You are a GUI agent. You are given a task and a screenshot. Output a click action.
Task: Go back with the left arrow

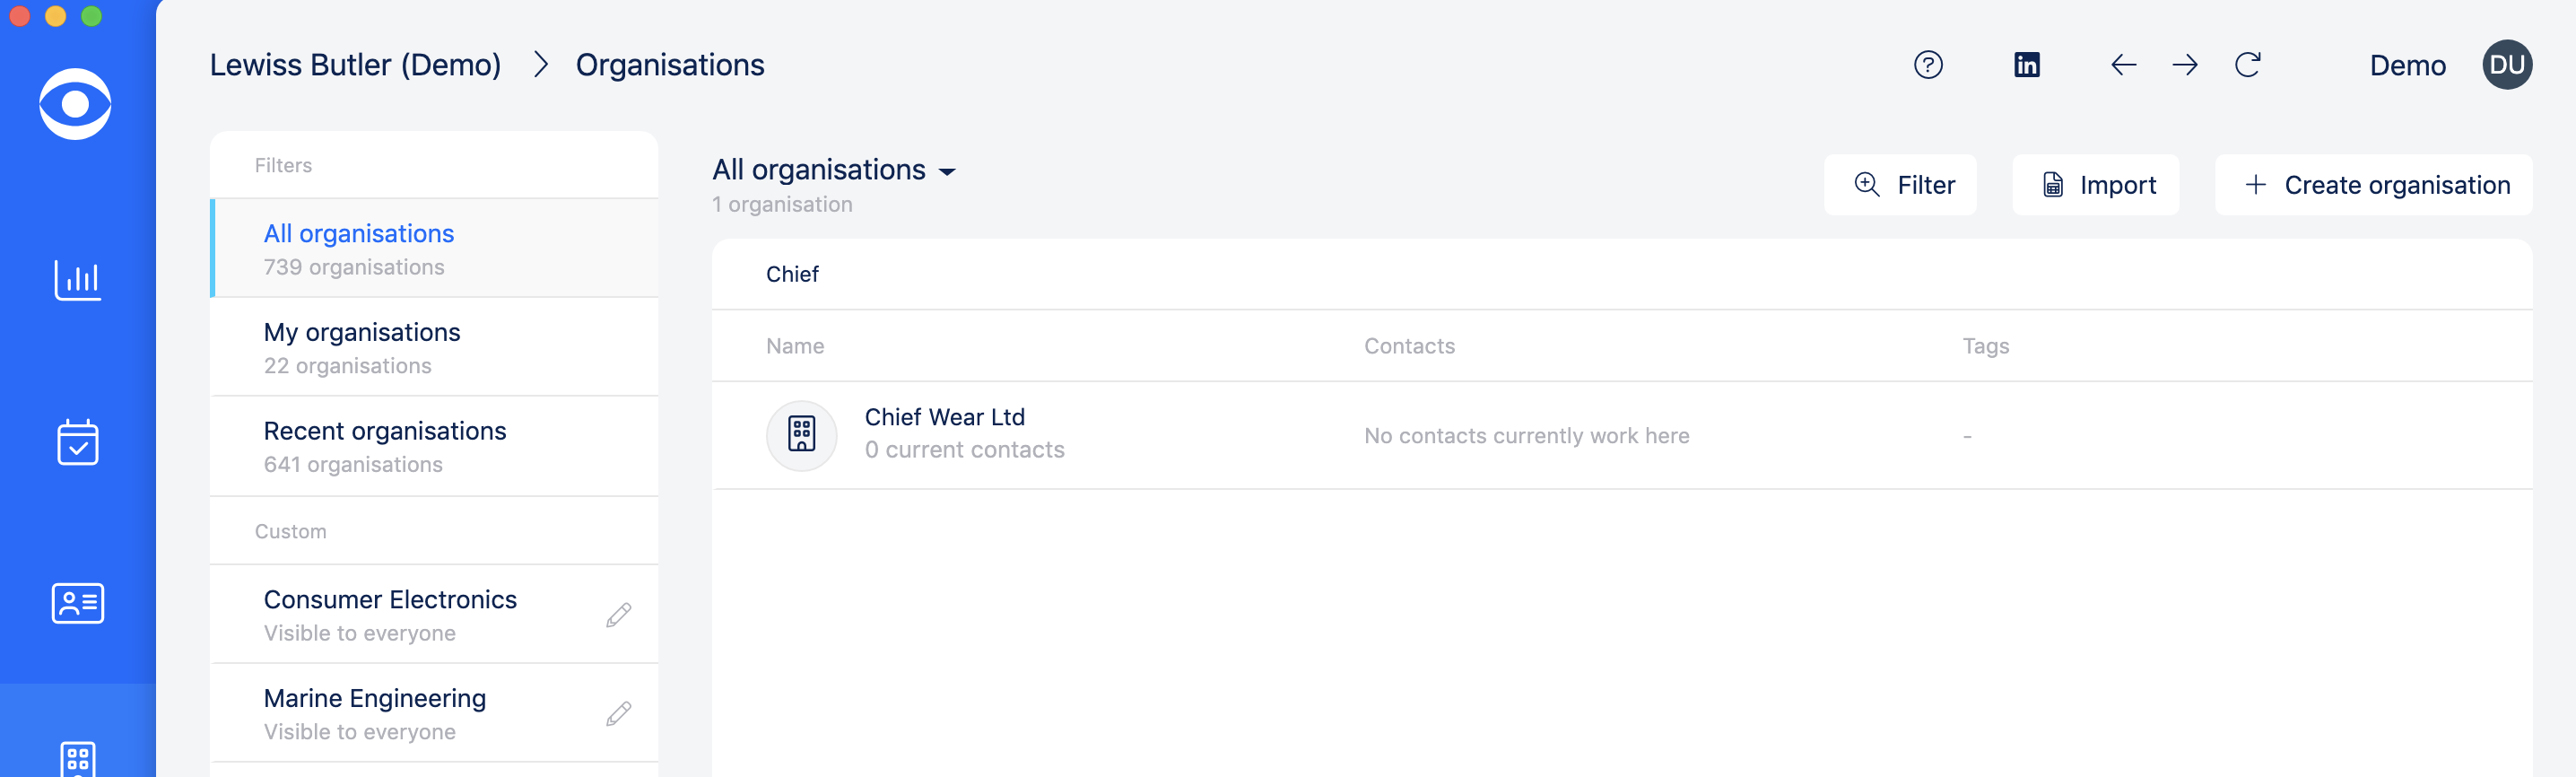2123,65
